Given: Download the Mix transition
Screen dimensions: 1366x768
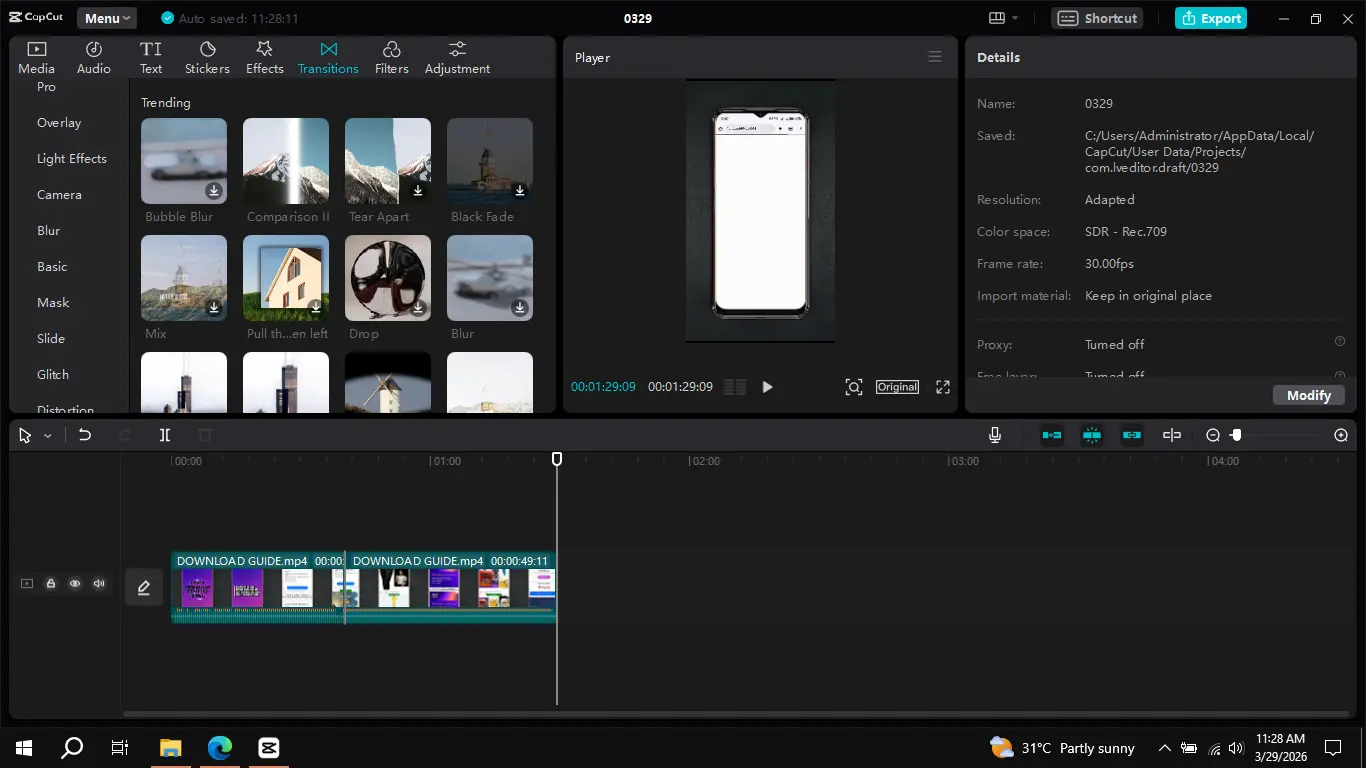Looking at the screenshot, I should (x=214, y=308).
